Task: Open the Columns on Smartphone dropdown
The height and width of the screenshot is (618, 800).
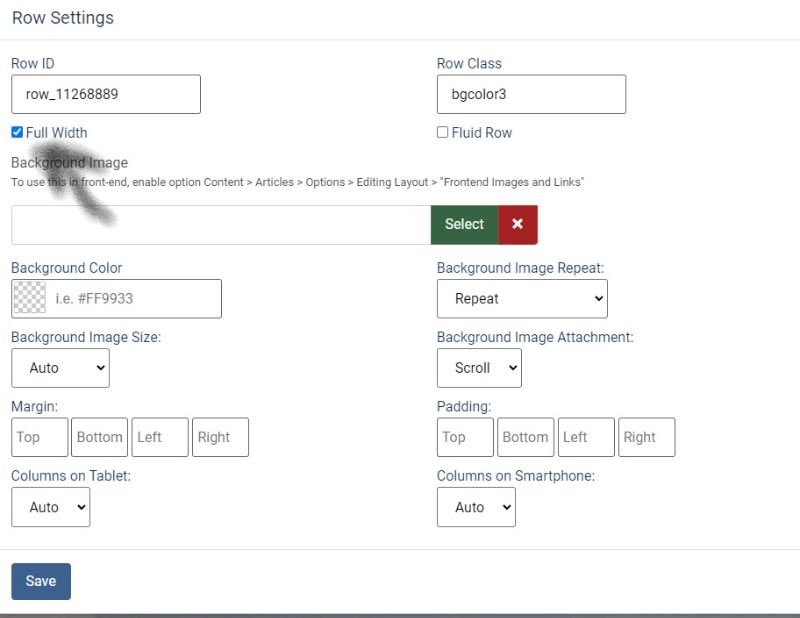Action: point(476,507)
